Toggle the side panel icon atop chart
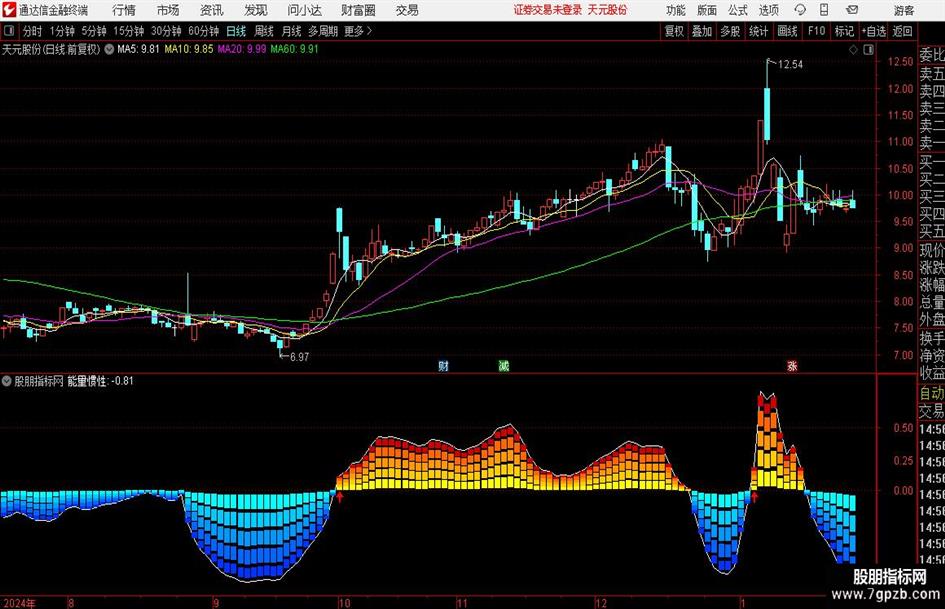 tap(868, 50)
